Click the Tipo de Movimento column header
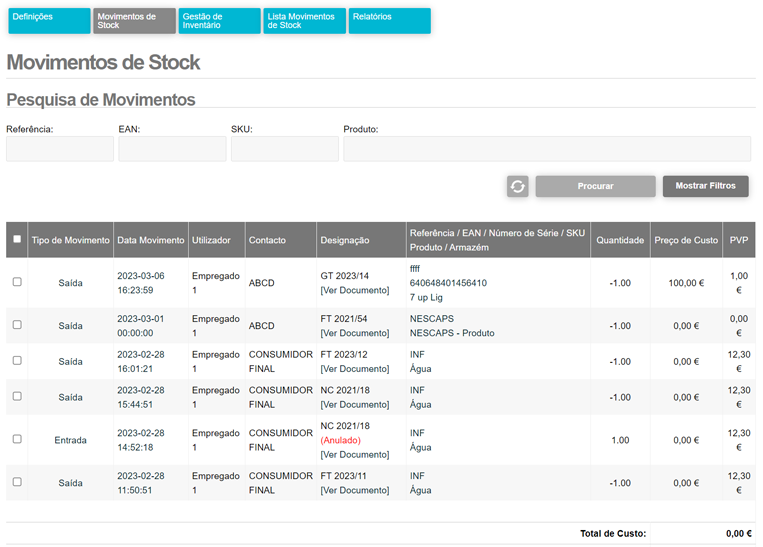Viewport: 763px width, 547px height. (71, 240)
